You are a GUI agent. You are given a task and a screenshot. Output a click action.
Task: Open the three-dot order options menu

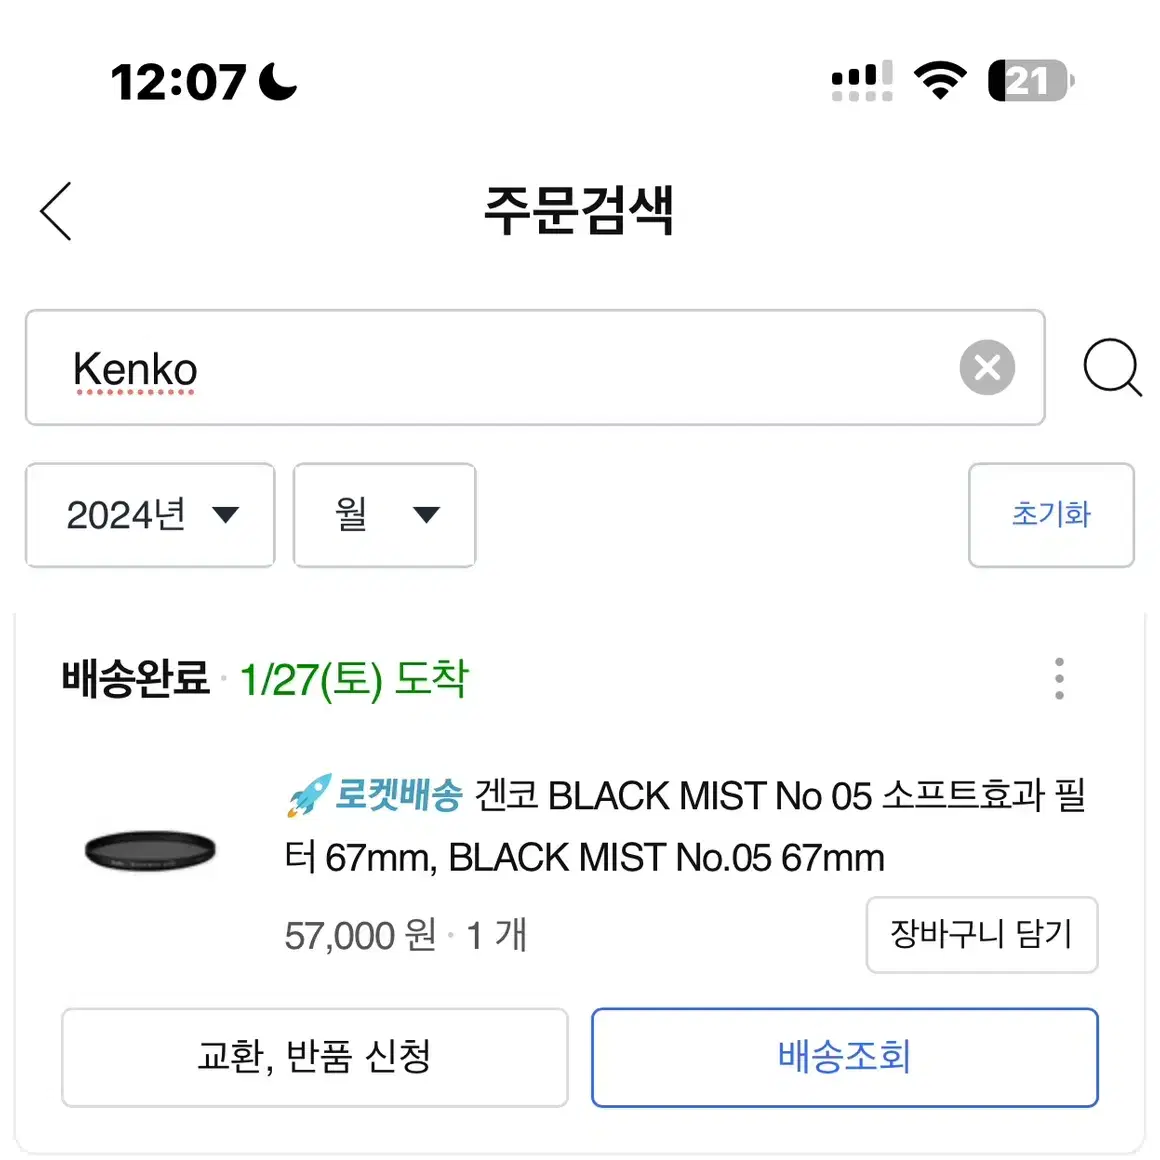(1059, 678)
